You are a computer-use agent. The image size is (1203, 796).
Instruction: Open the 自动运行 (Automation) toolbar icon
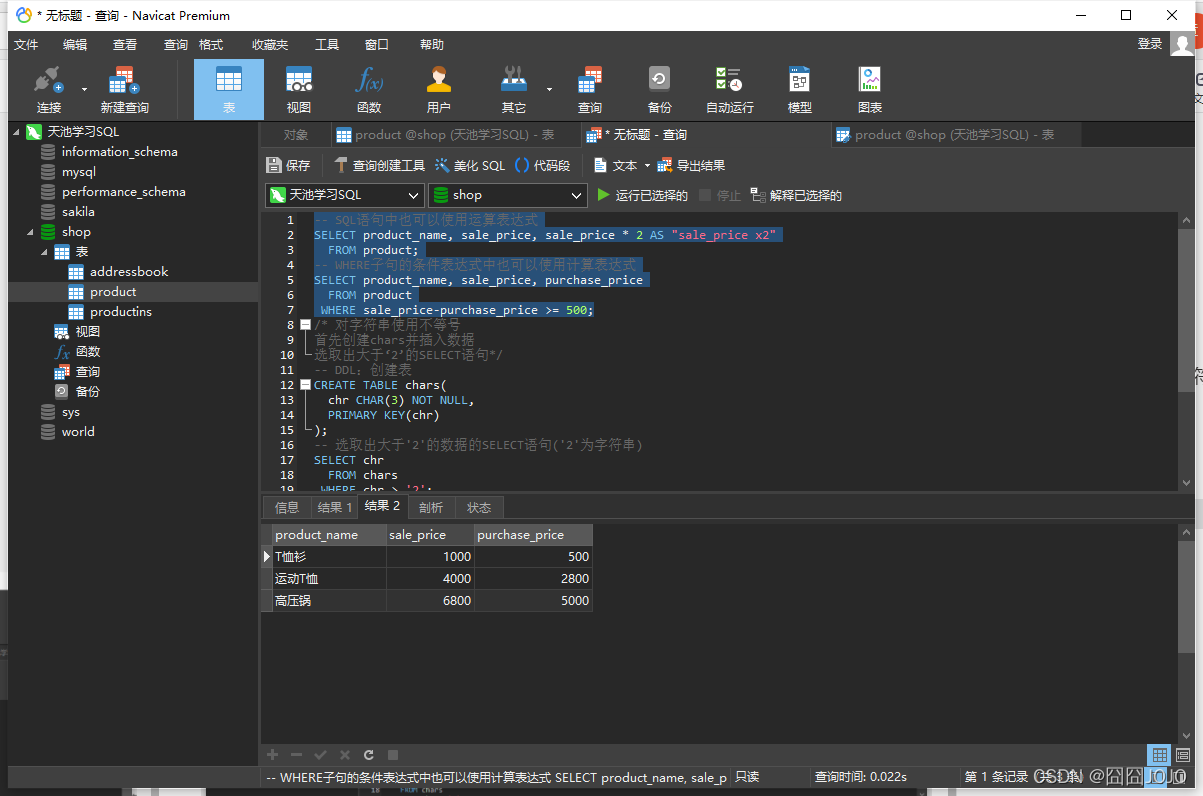[x=729, y=90]
